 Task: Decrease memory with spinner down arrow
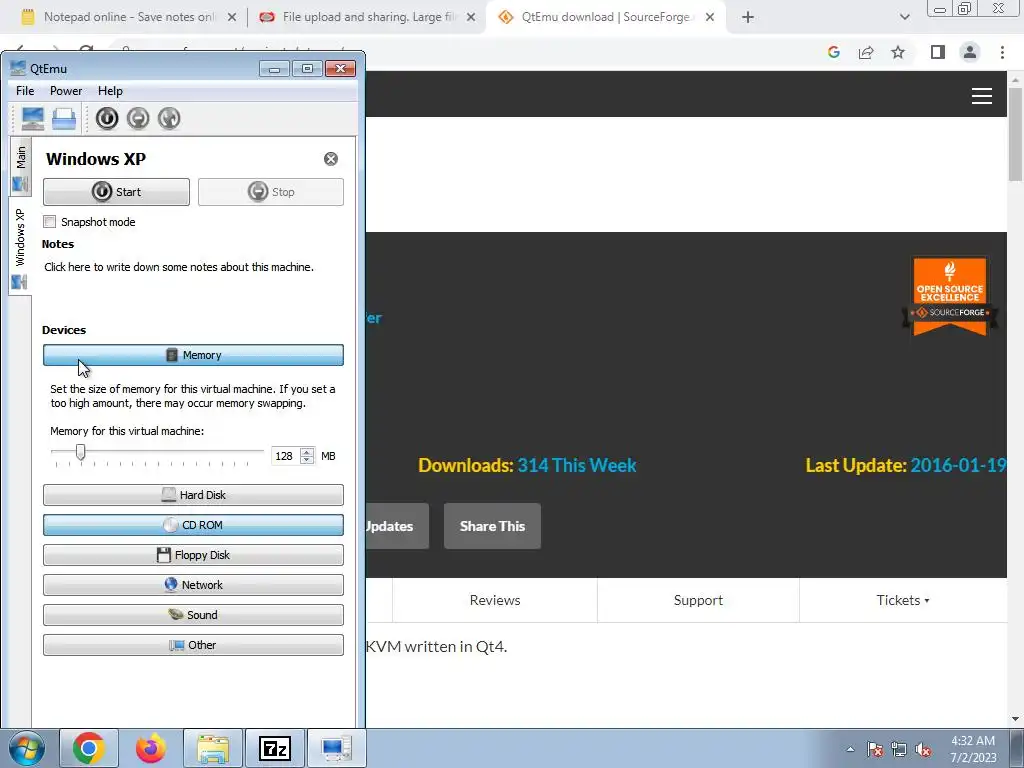(307, 460)
